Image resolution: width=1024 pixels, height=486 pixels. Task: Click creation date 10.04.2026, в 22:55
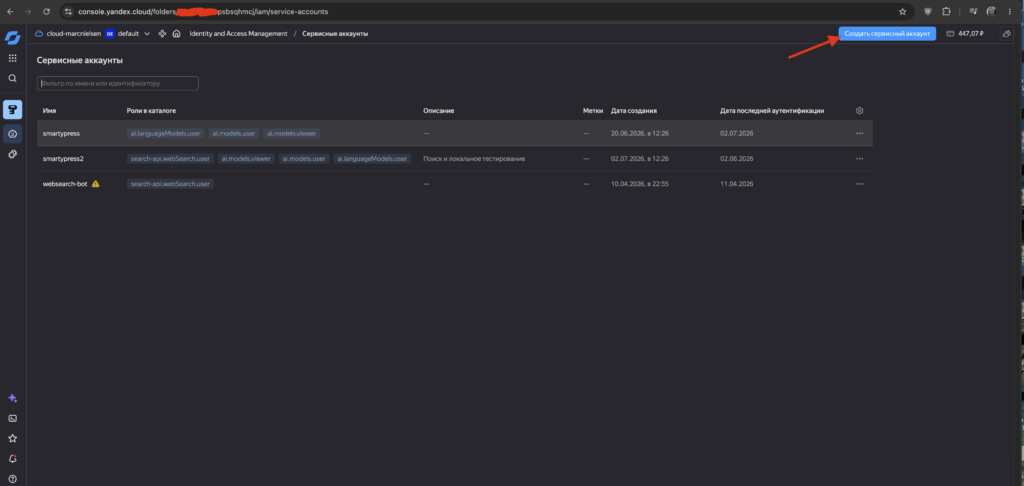(x=640, y=184)
